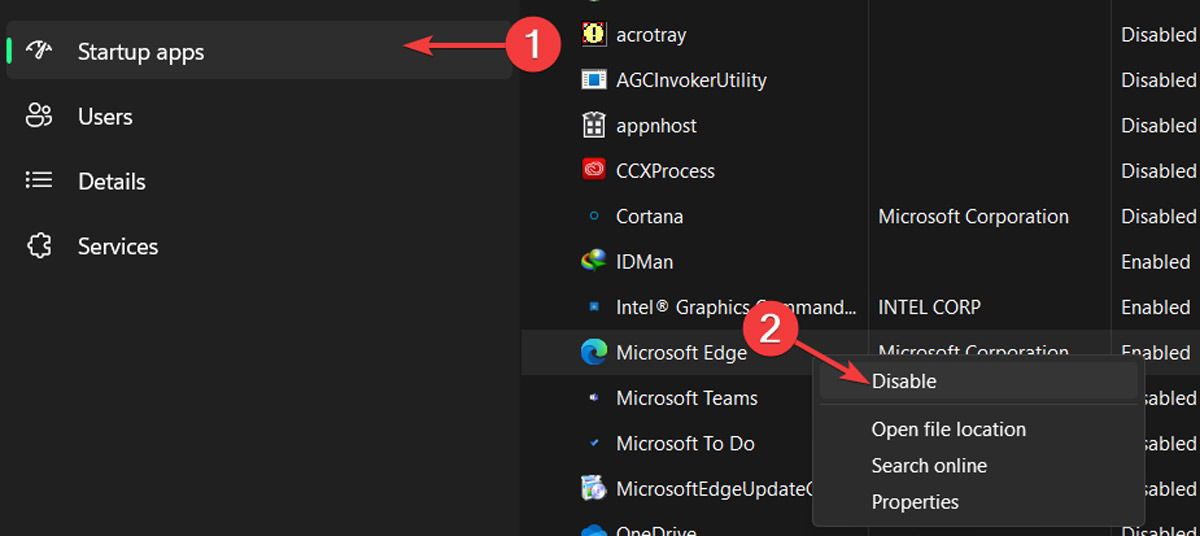This screenshot has width=1200, height=536.
Task: Select the Intel Graphics Command icon
Action: 594,307
